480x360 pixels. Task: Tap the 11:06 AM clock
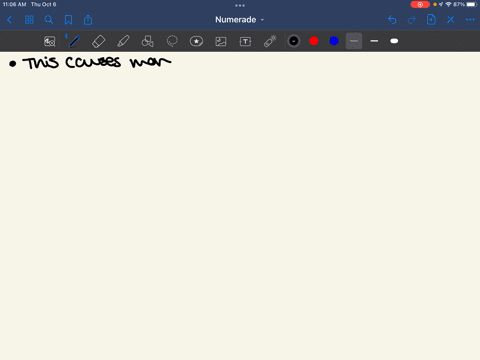14,4
